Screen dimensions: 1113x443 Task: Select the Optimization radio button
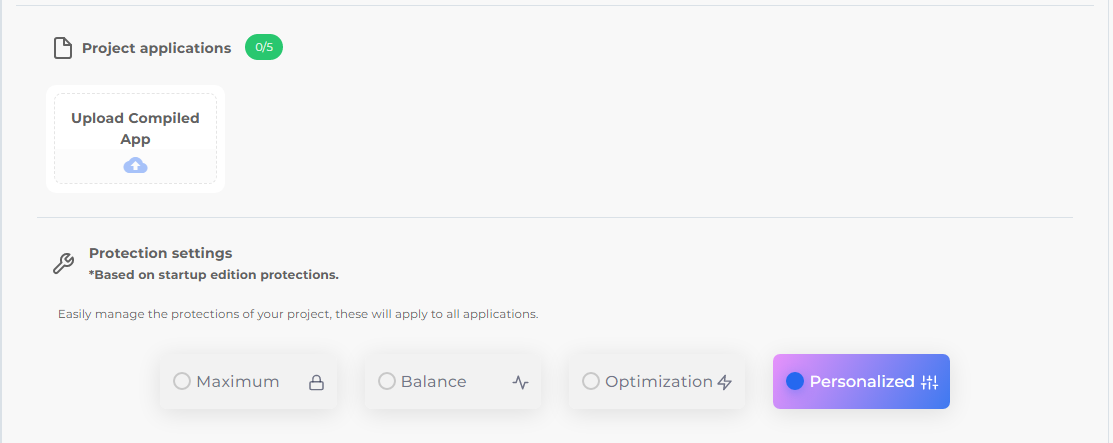(591, 381)
